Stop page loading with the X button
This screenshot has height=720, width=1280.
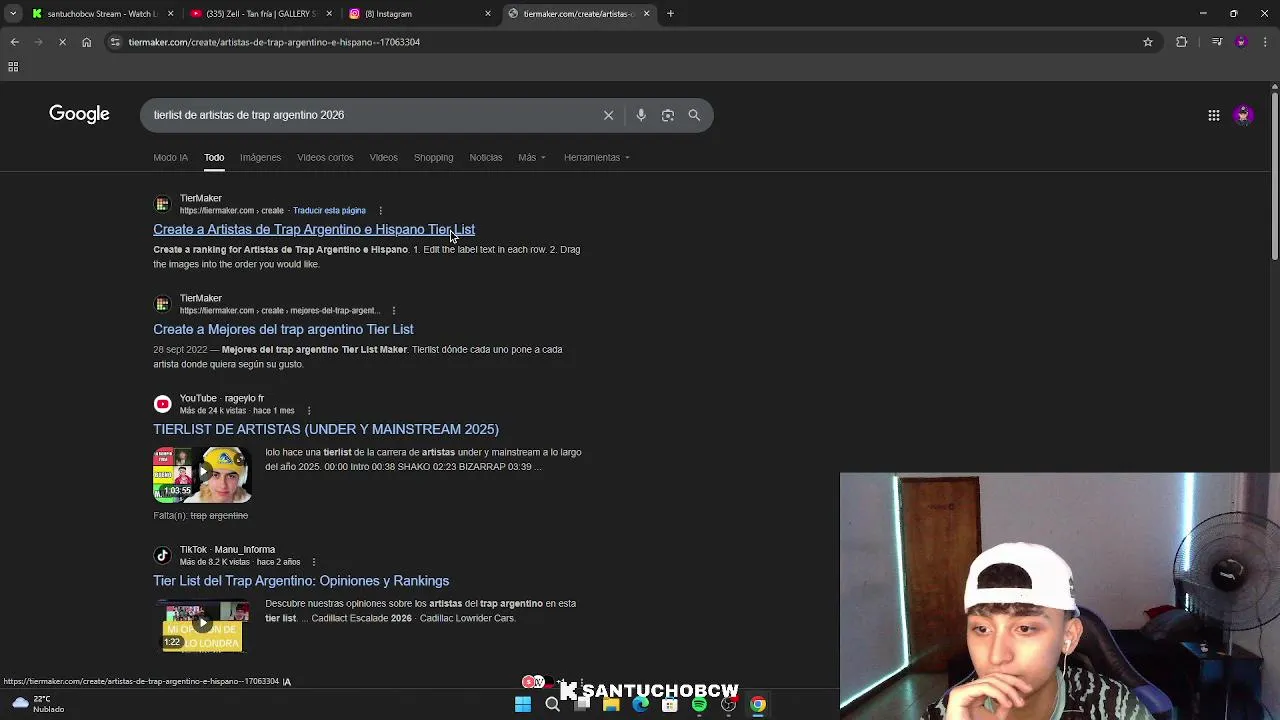point(62,42)
